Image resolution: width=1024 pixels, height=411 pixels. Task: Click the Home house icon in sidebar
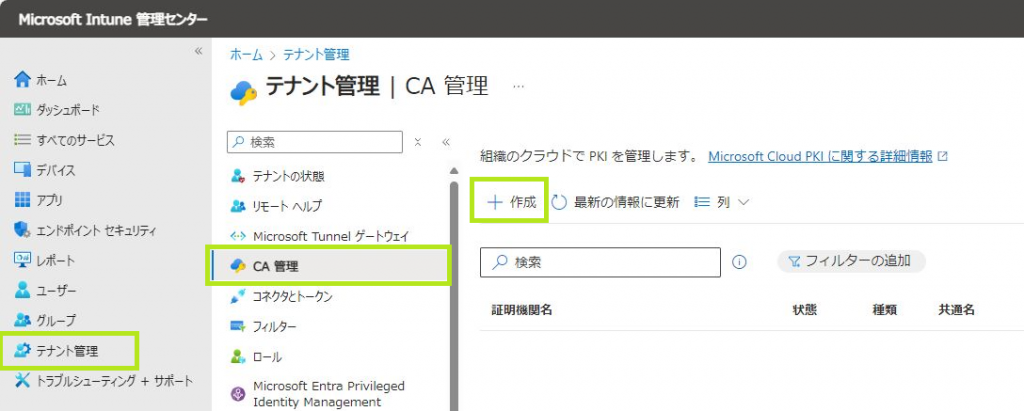click(22, 80)
